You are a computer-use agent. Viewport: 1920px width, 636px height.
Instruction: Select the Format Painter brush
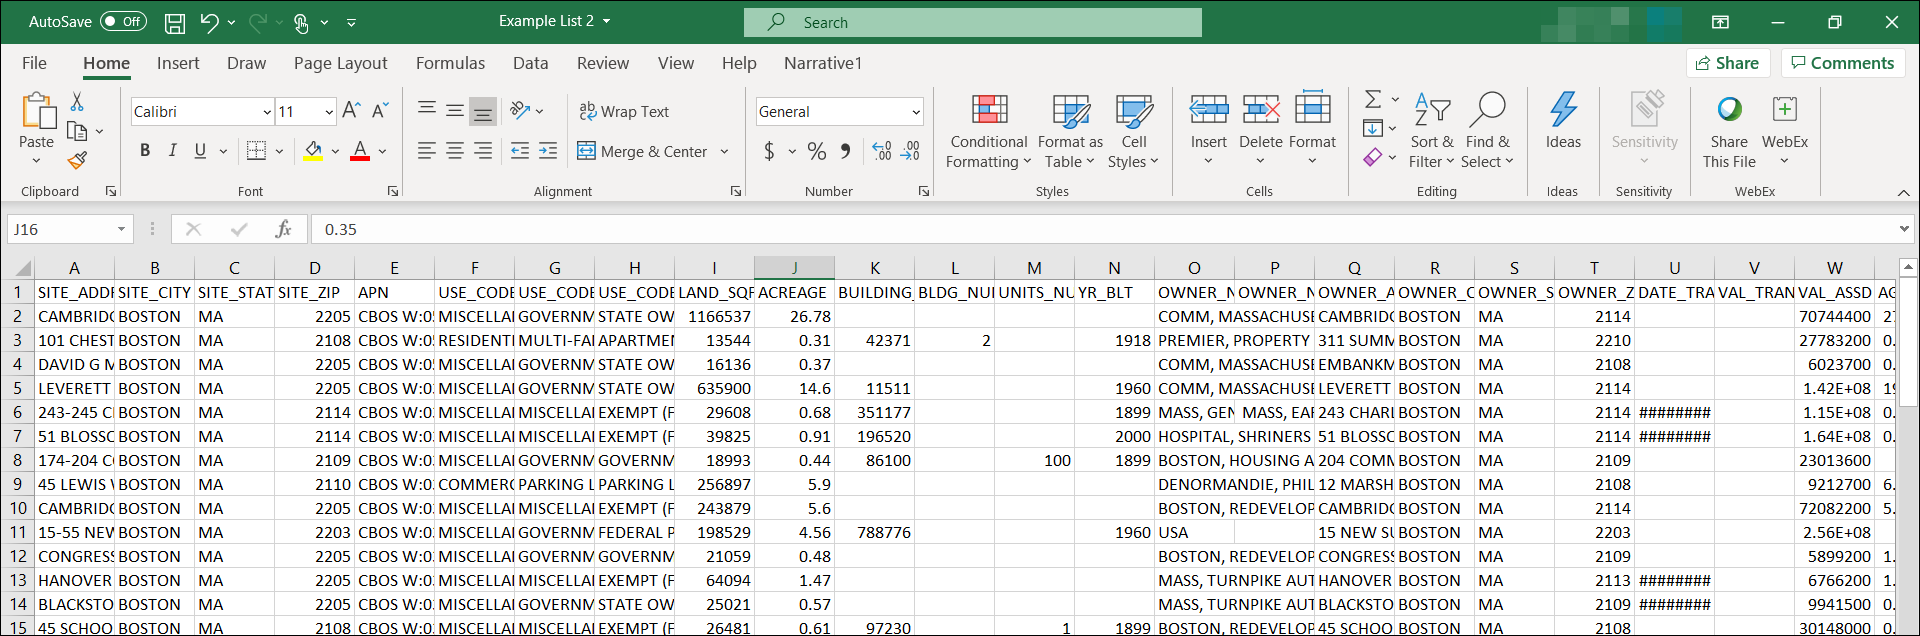77,160
